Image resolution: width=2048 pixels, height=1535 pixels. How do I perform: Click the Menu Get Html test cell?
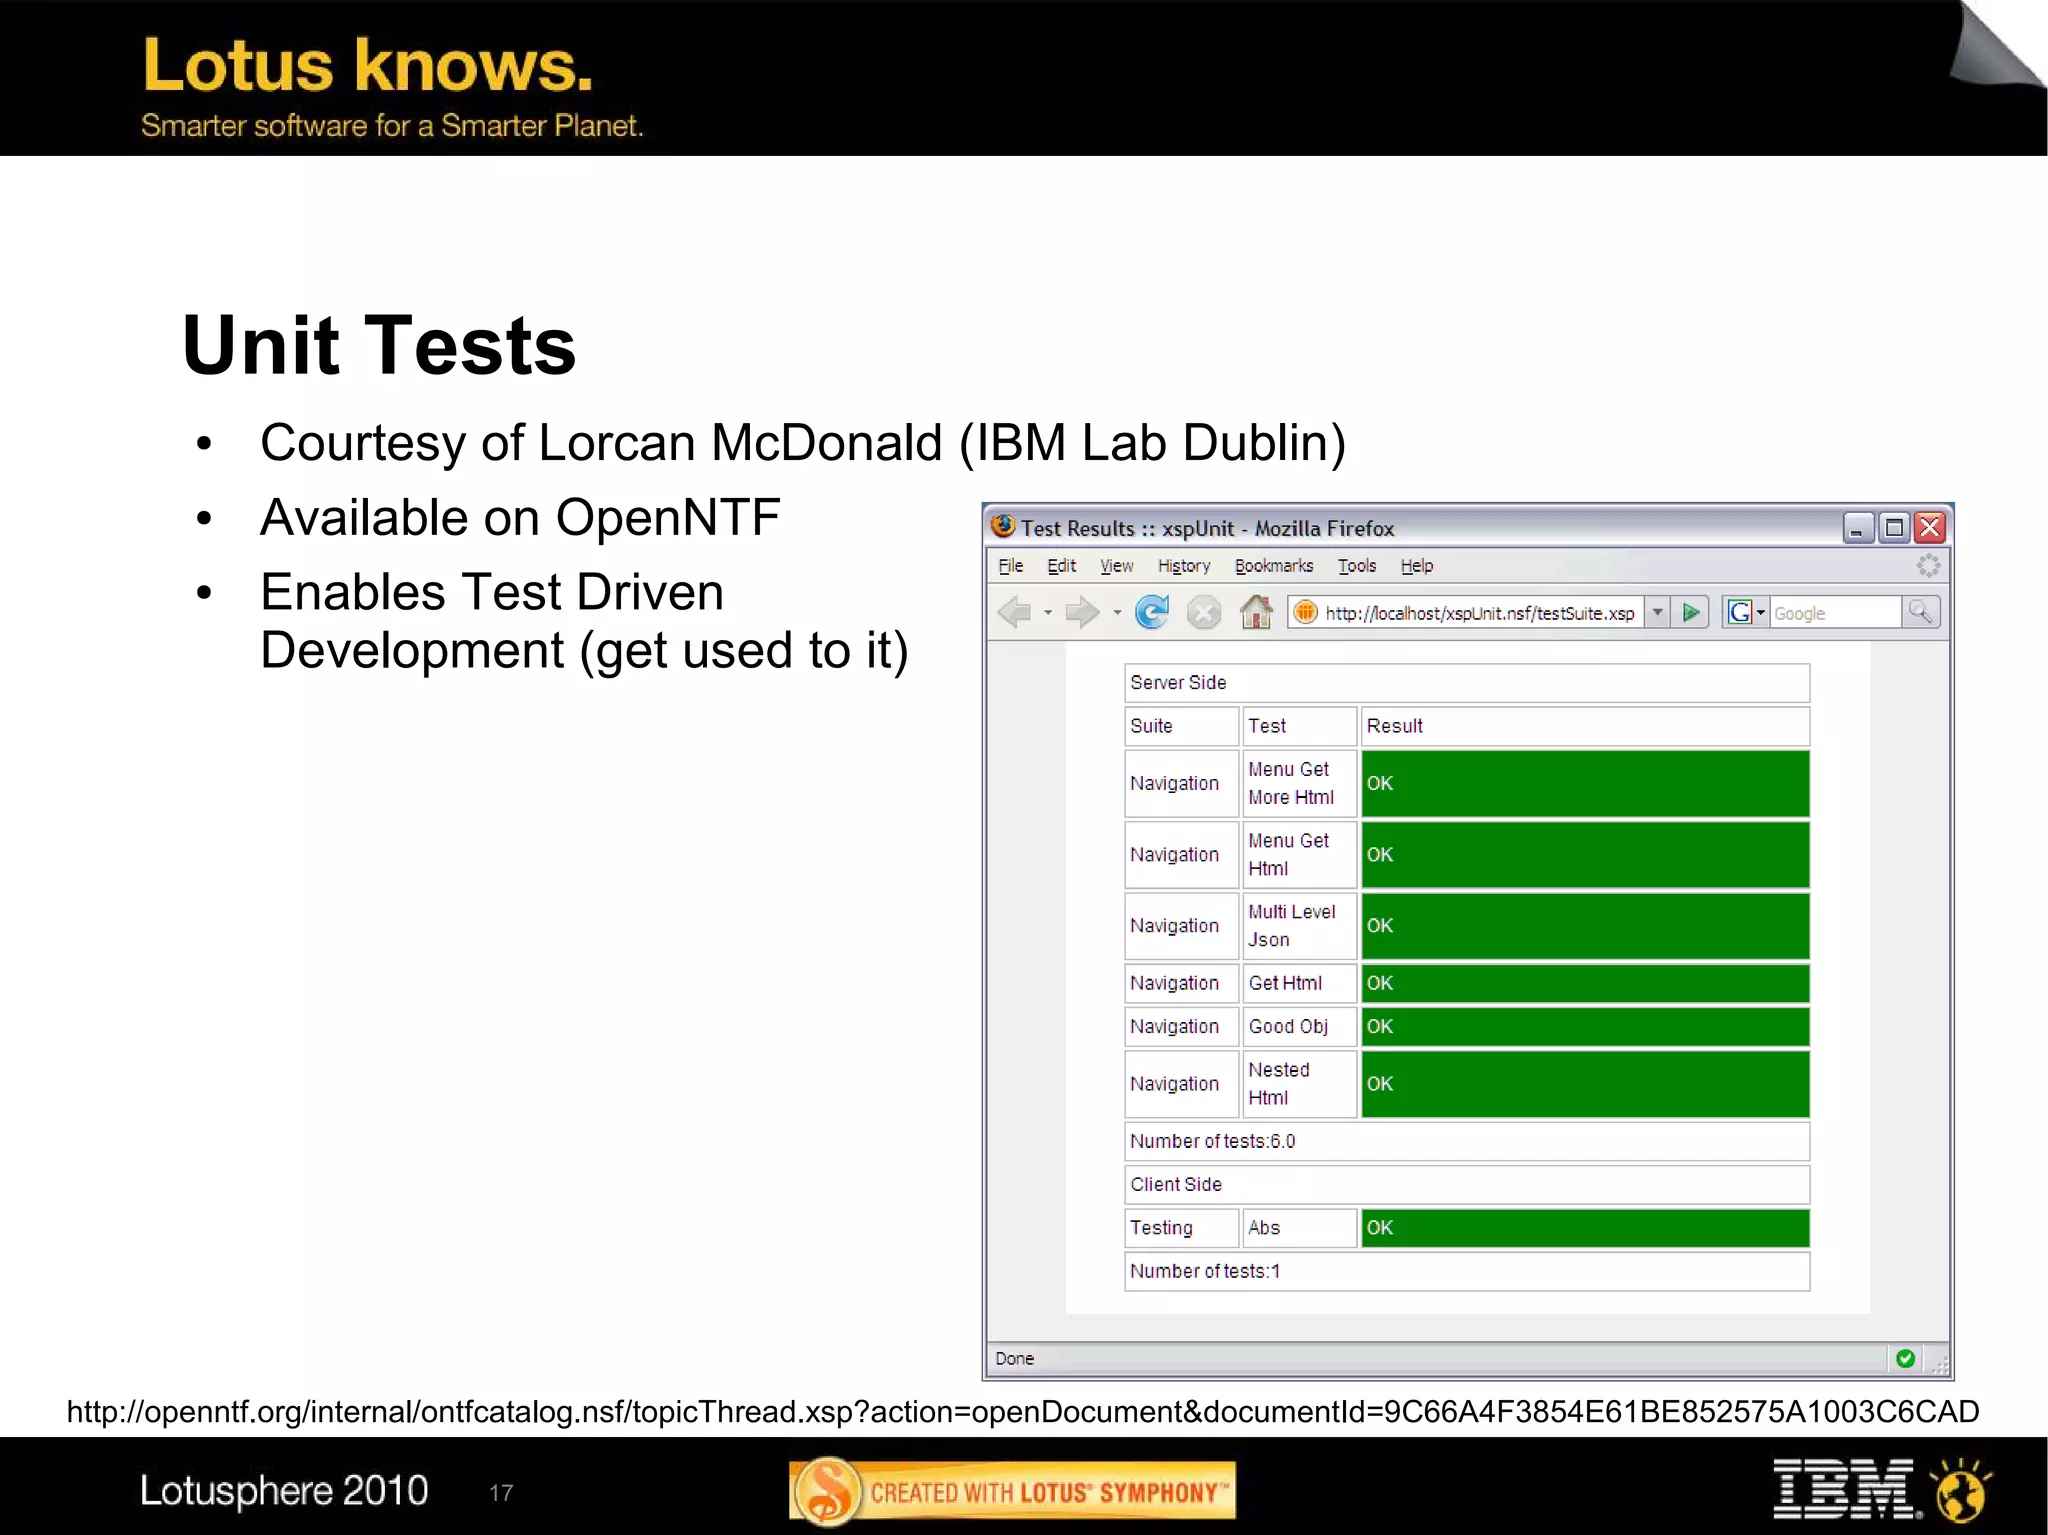[x=1299, y=855]
